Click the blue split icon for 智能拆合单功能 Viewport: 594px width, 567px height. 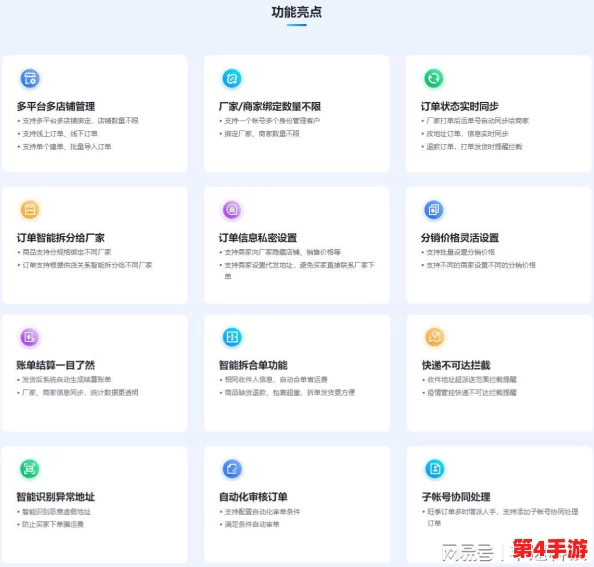[x=231, y=337]
